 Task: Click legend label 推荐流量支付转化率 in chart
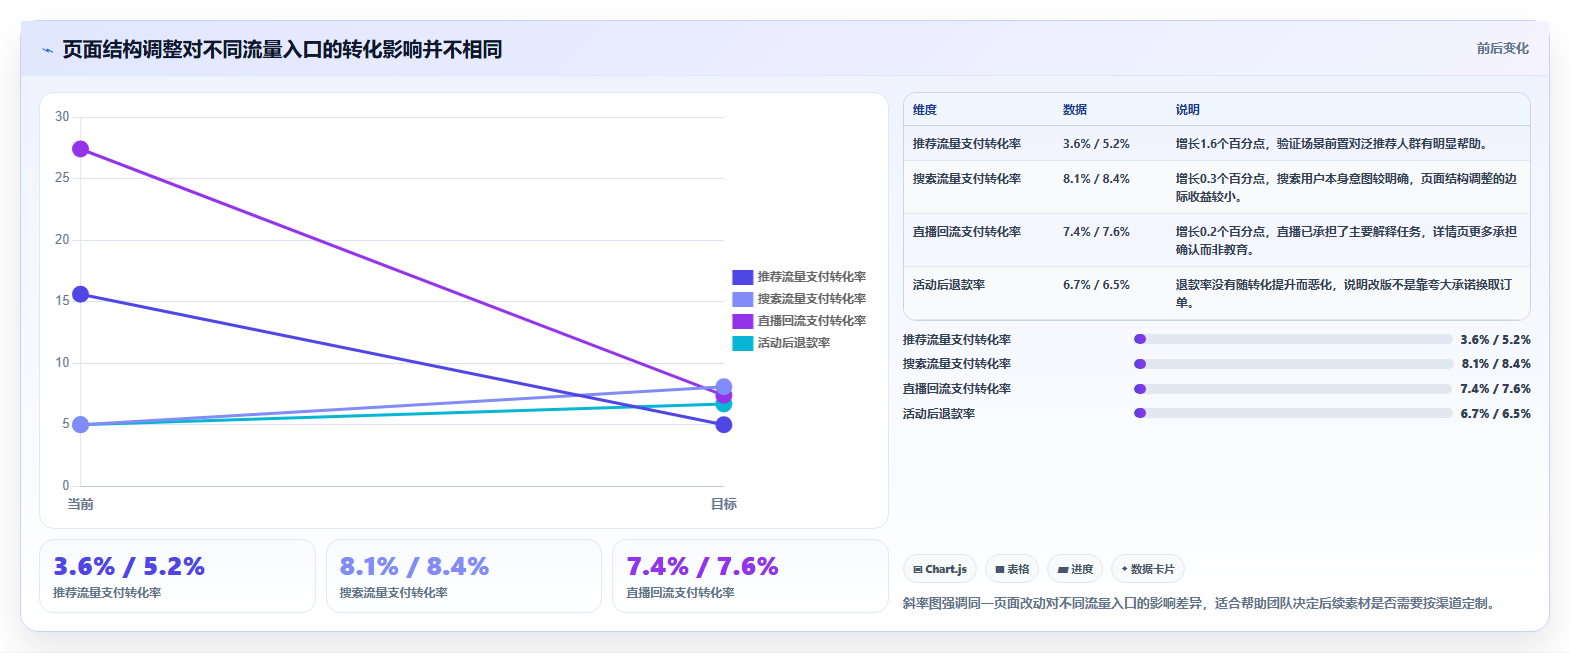812,277
